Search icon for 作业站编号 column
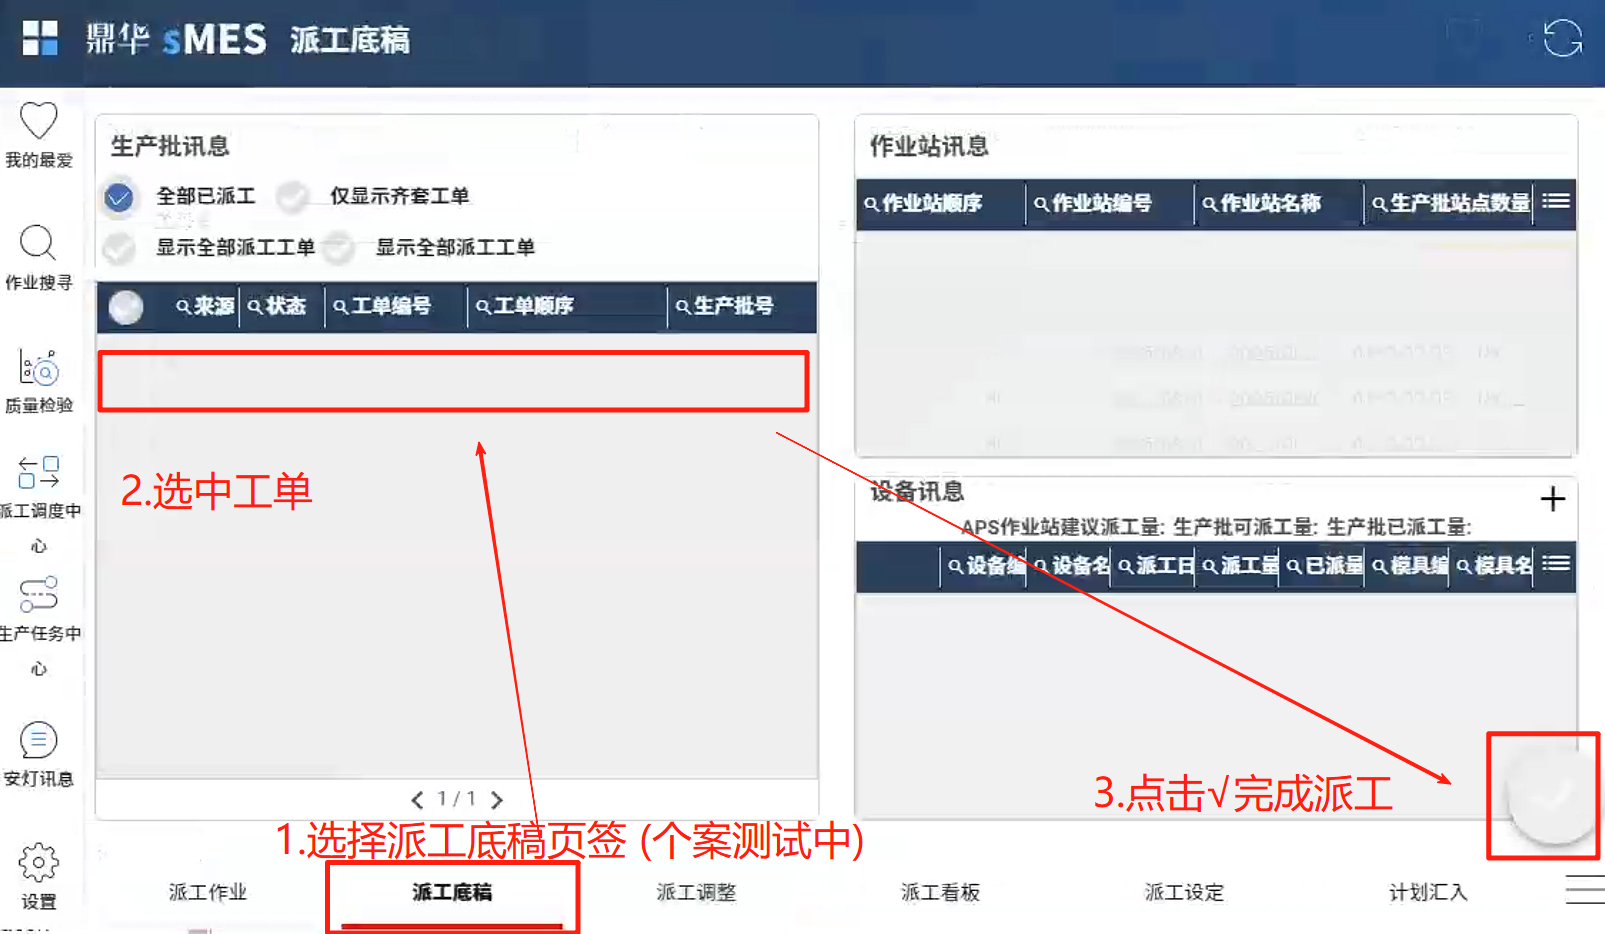 1041,204
